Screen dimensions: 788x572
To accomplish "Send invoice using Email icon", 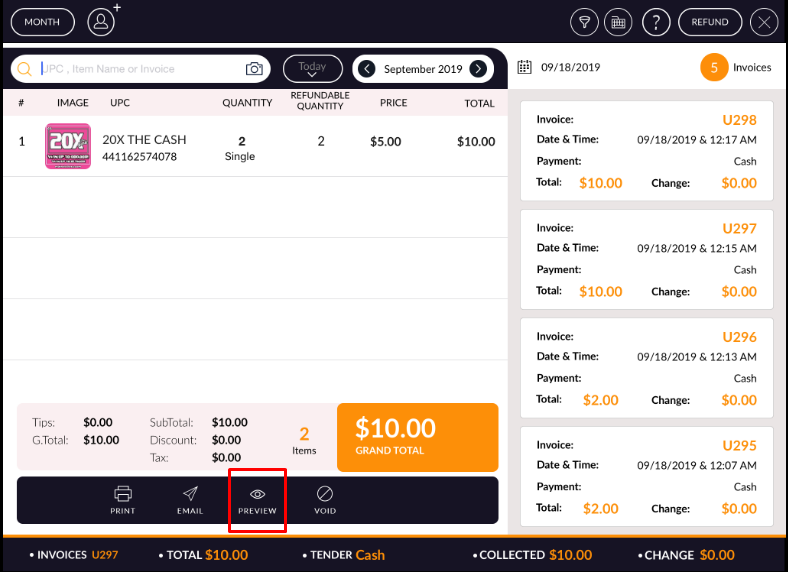I will [x=190, y=498].
